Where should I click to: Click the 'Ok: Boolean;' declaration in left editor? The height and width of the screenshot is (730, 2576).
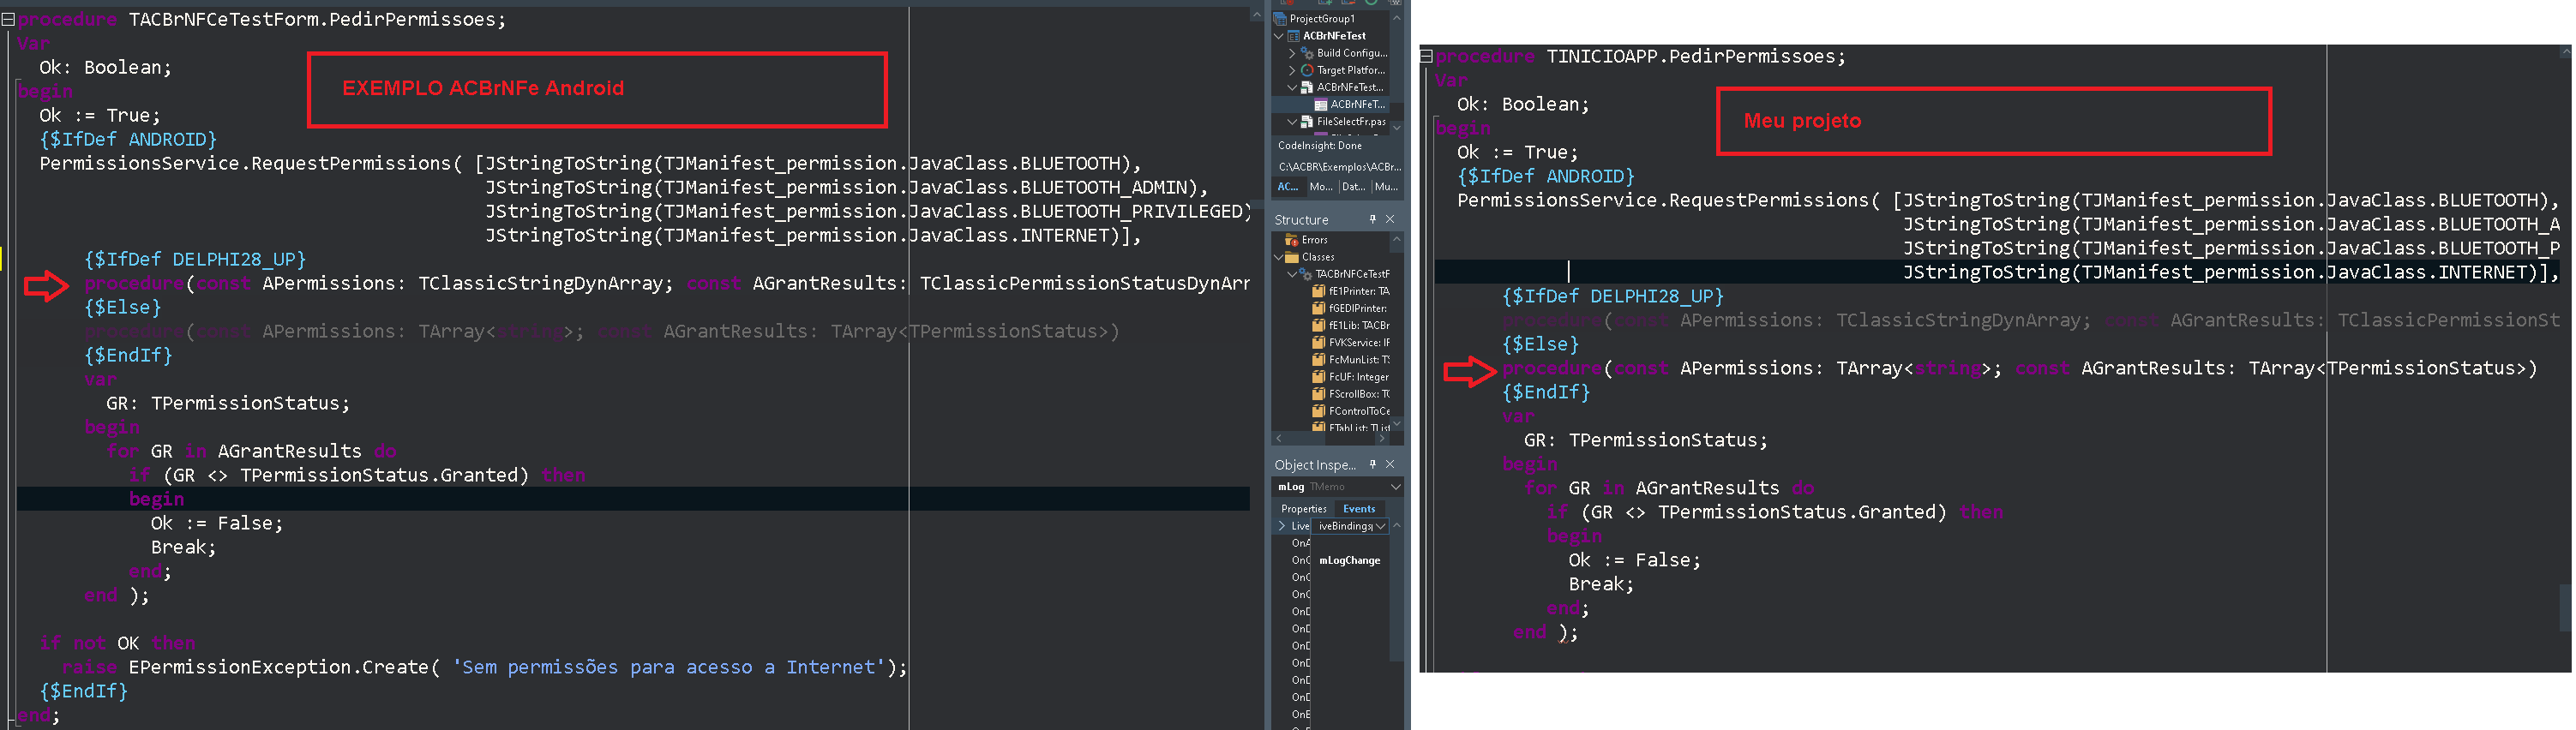[105, 67]
